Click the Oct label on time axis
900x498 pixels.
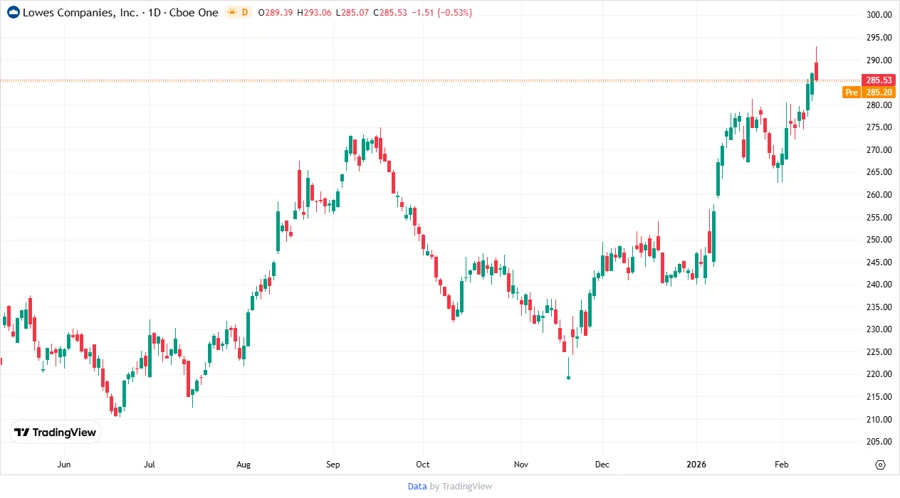coord(422,464)
